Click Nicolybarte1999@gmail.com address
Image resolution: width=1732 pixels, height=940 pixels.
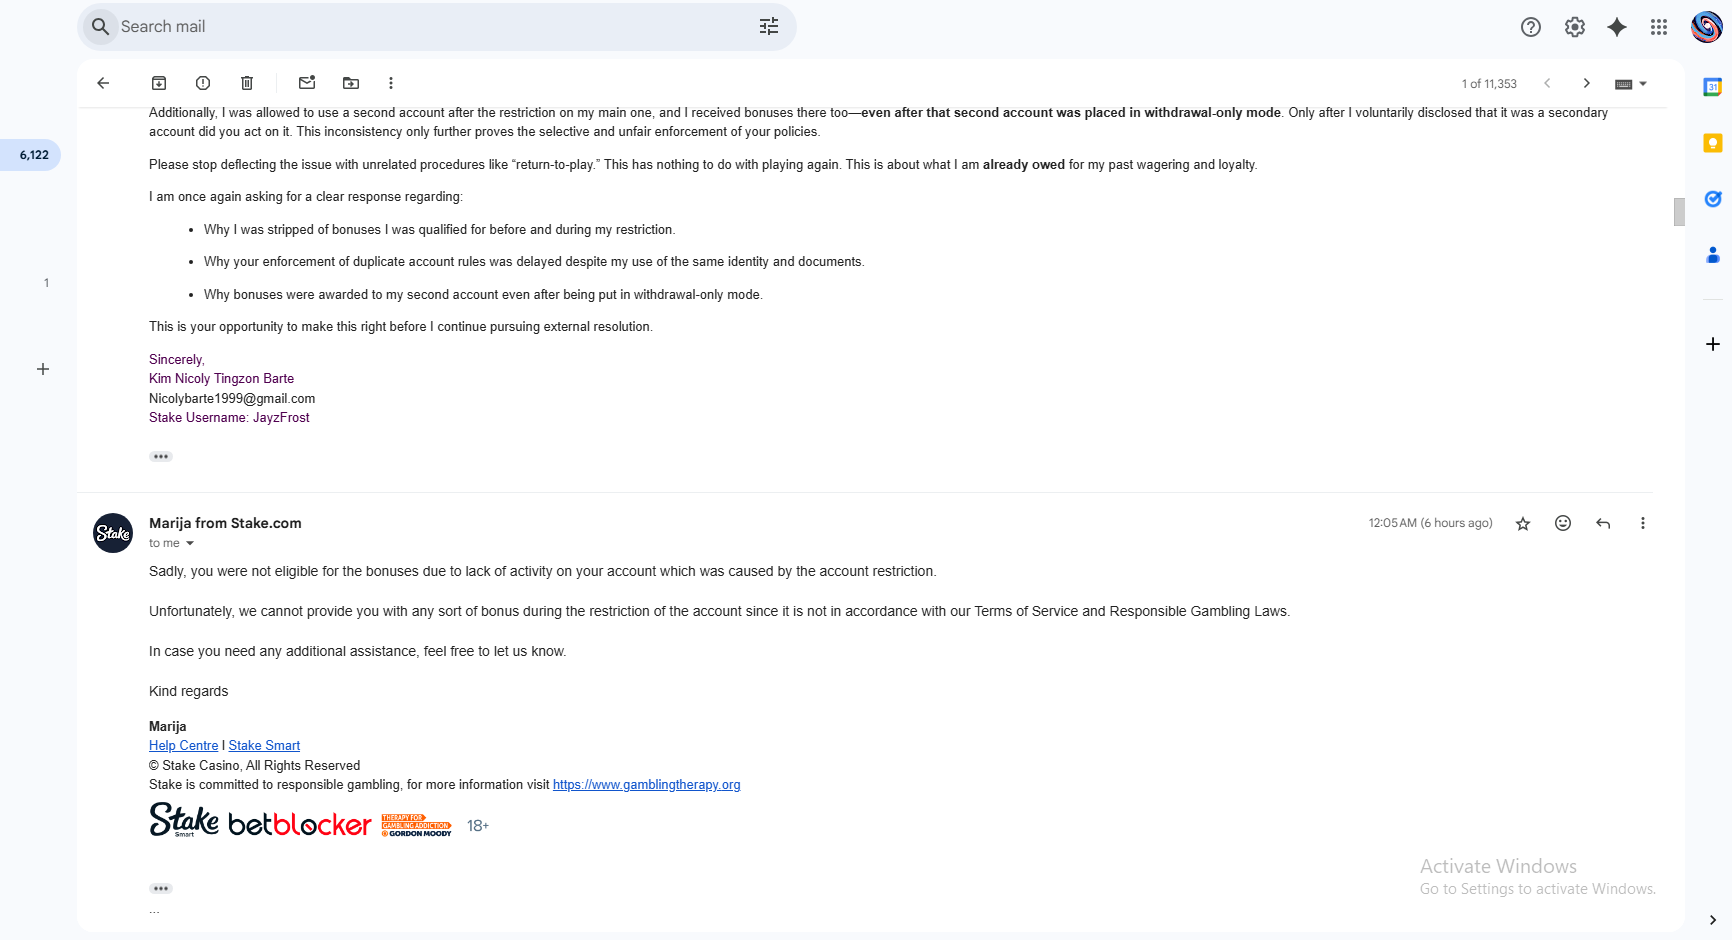[232, 399]
